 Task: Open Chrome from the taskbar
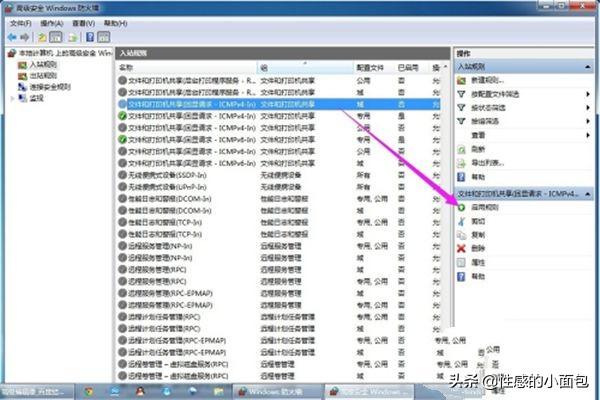[89, 392]
